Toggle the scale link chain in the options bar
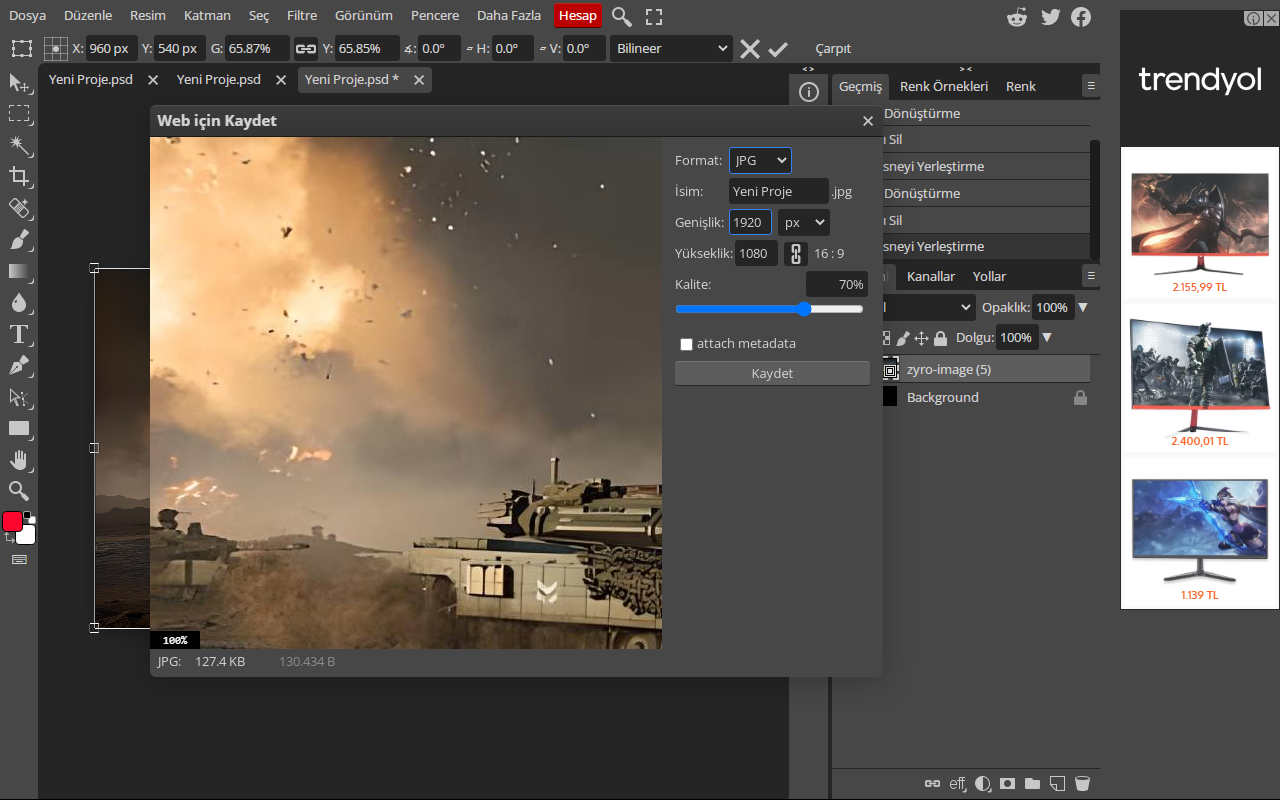Image resolution: width=1280 pixels, height=800 pixels. click(306, 48)
